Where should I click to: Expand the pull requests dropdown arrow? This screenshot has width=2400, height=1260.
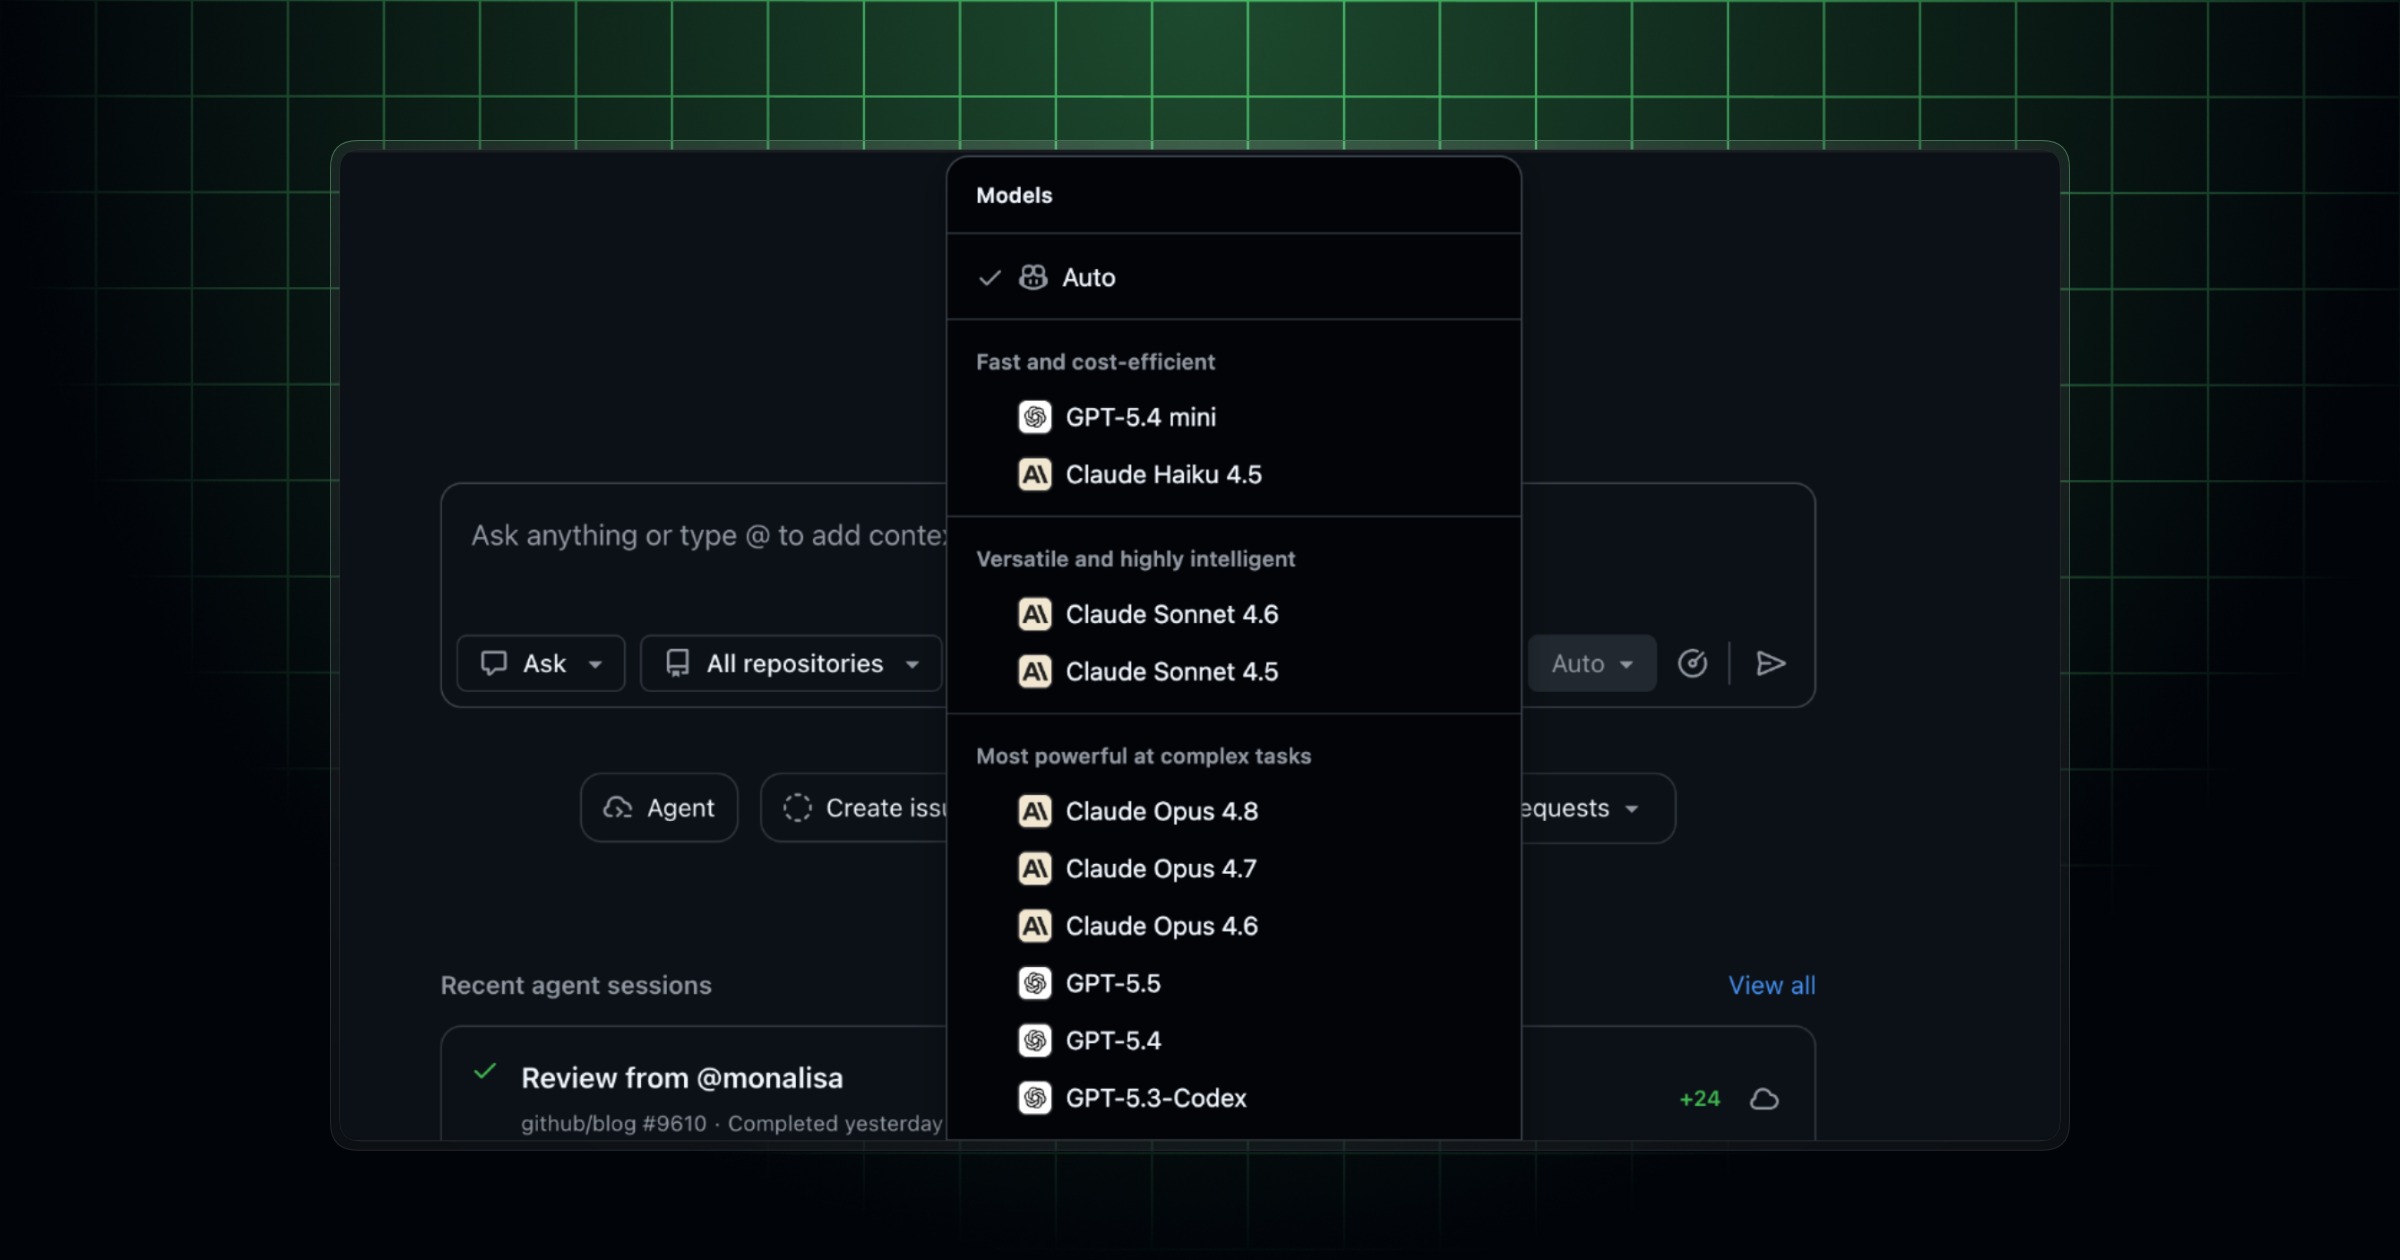1632,809
